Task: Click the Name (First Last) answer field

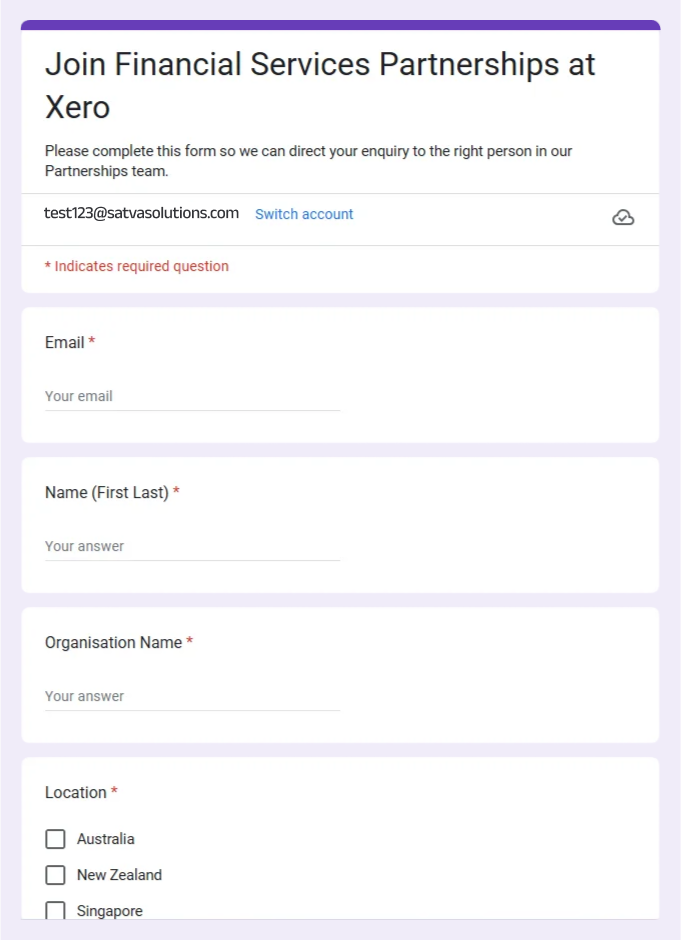Action: pyautogui.click(x=192, y=547)
